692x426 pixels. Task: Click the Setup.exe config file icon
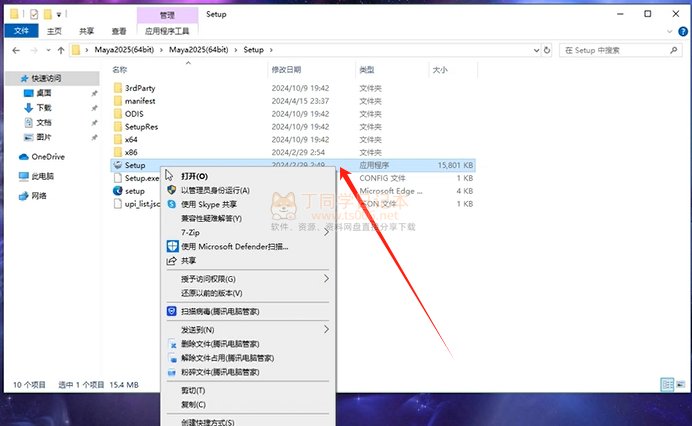tap(117, 178)
